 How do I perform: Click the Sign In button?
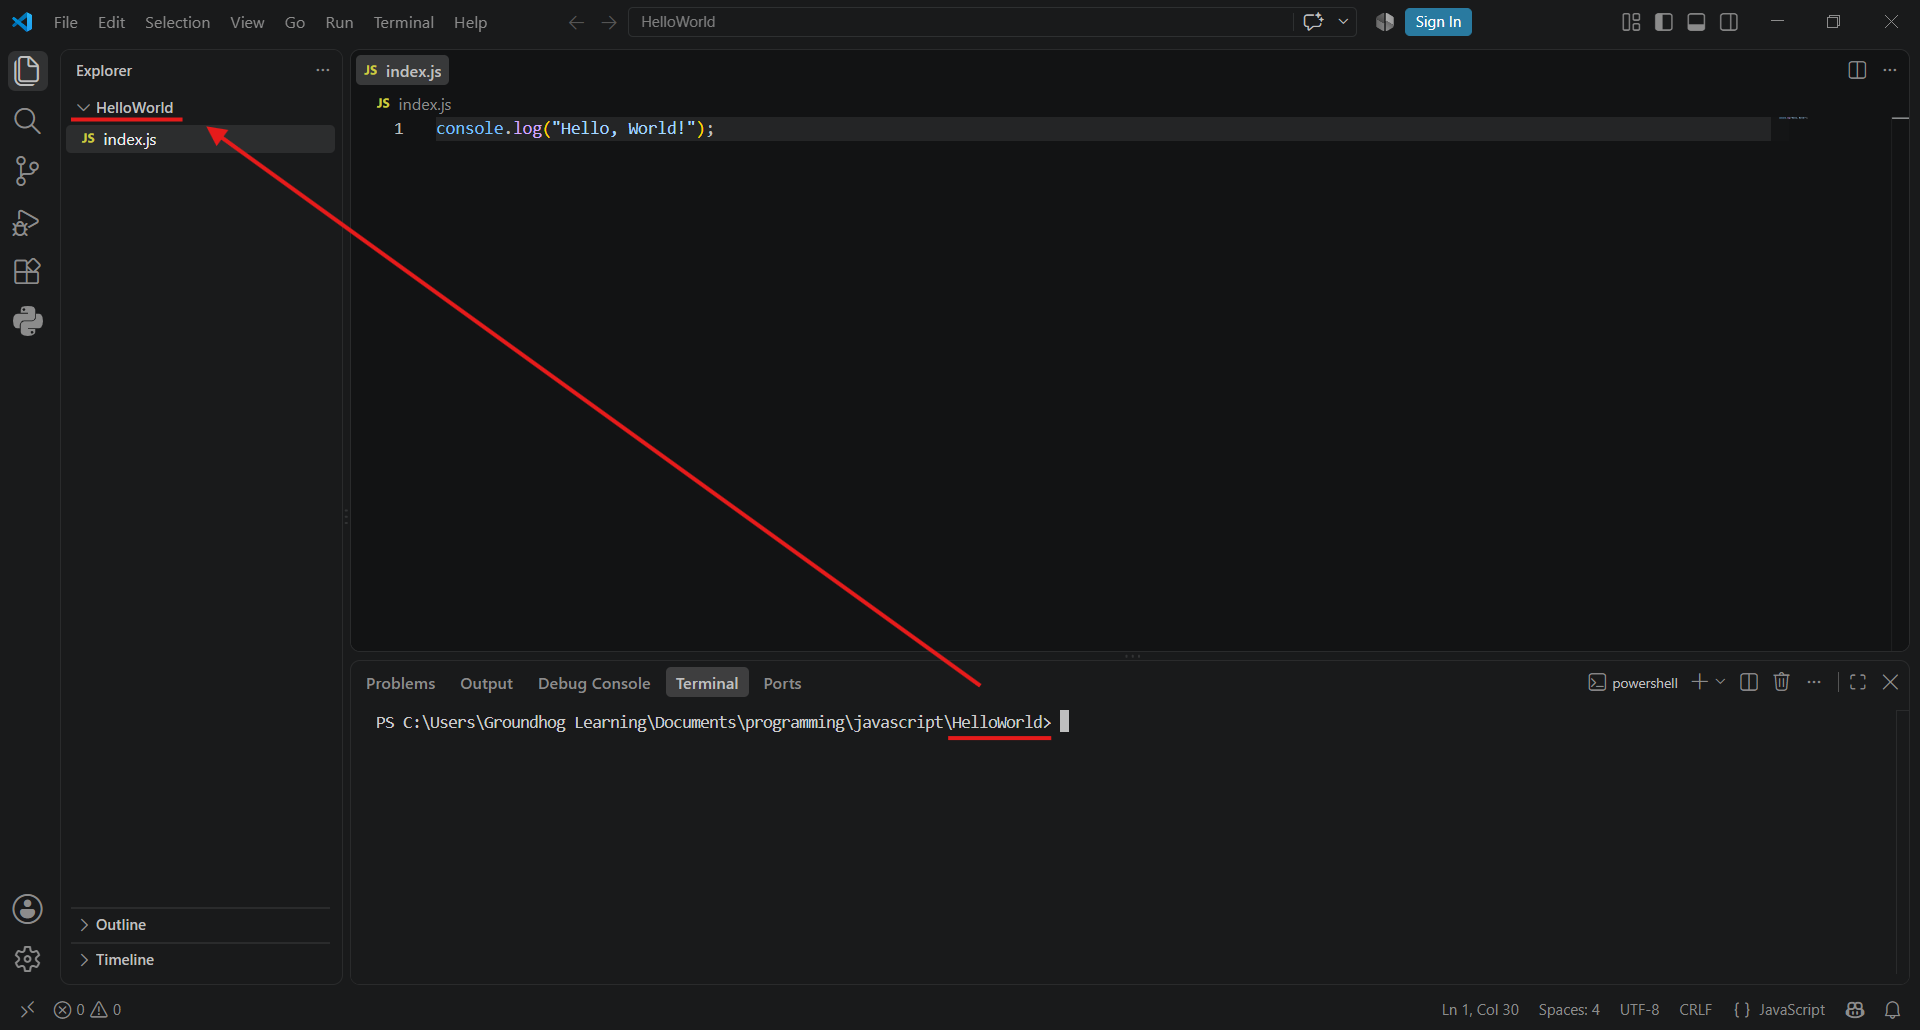[x=1438, y=22]
